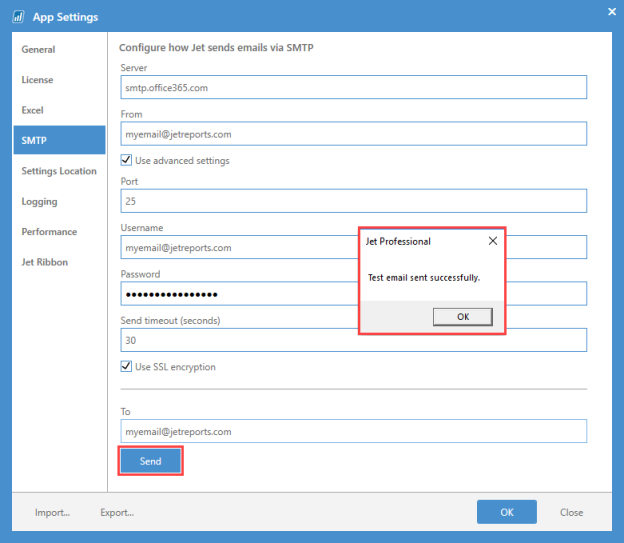This screenshot has width=624, height=543.
Task: Dismiss the Jet Professional popup with X
Action: [493, 241]
